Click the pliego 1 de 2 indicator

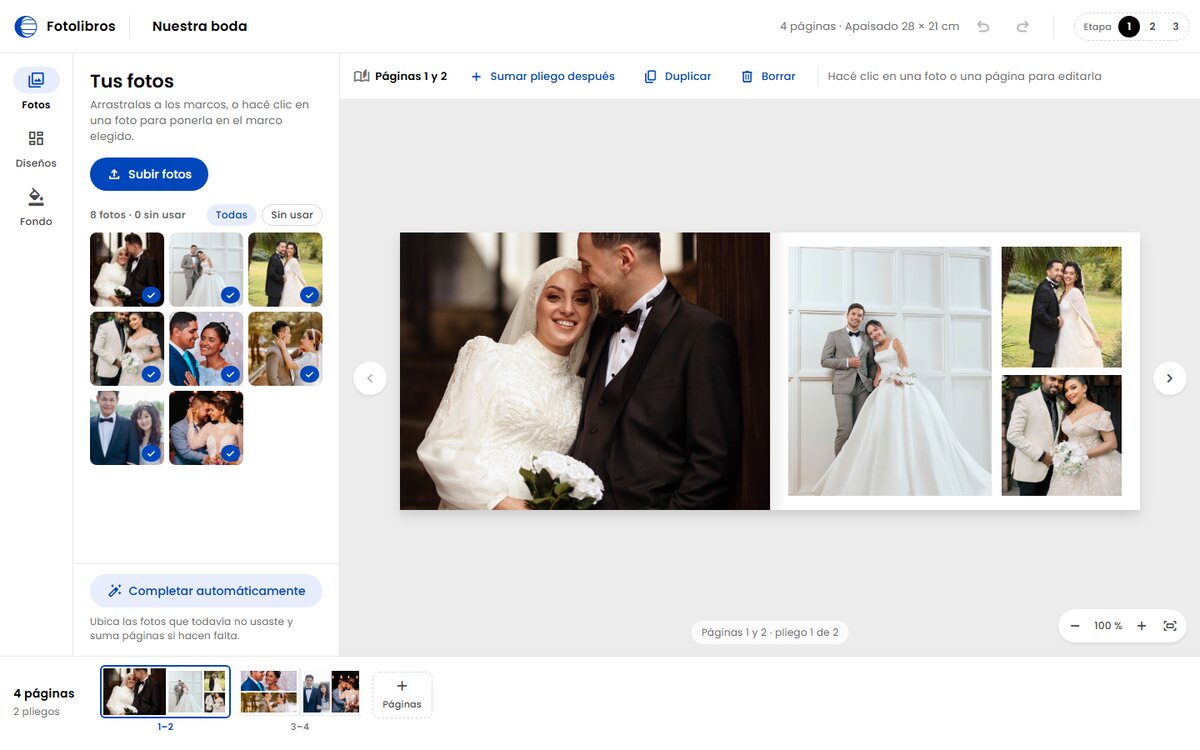770,632
